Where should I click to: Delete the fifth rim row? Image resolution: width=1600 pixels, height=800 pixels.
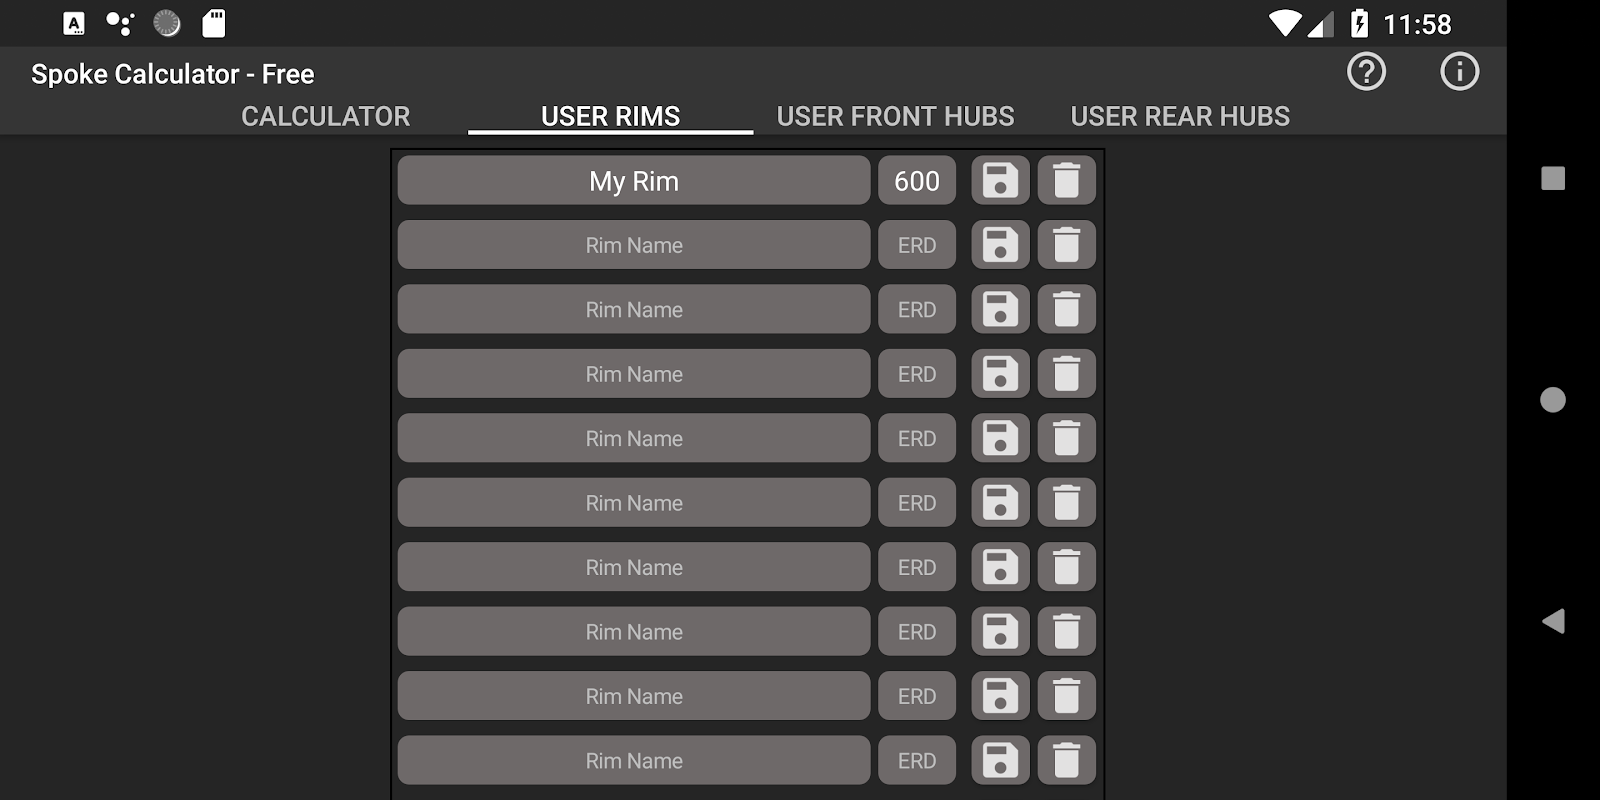coord(1066,438)
